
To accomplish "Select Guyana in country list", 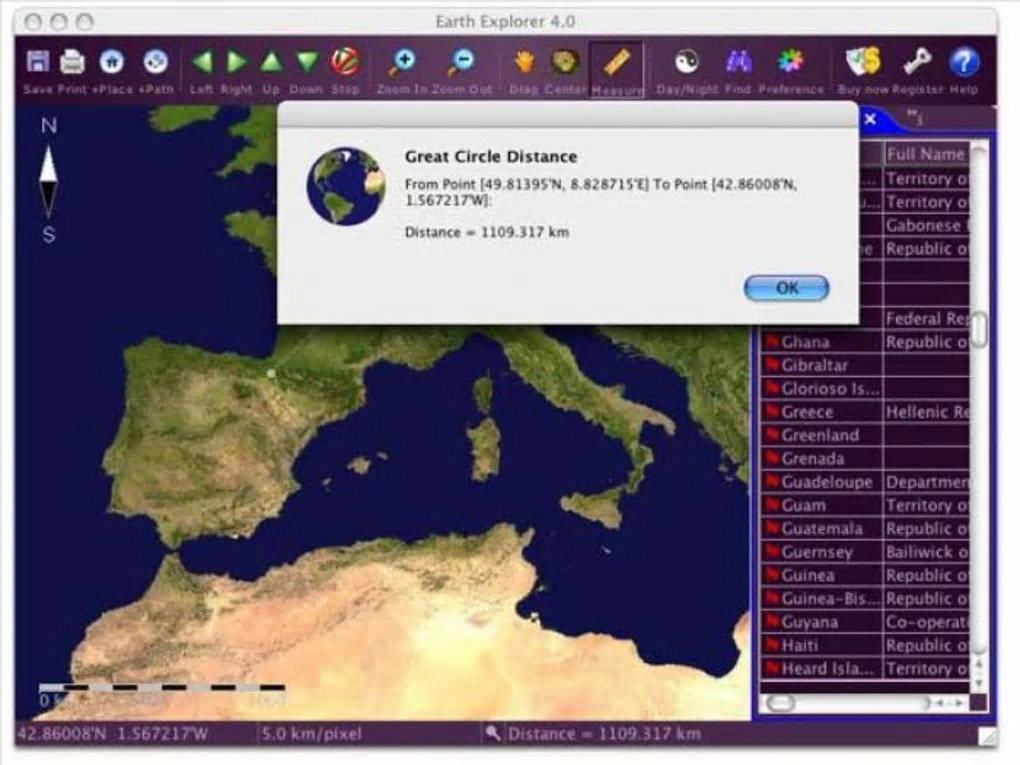I will pyautogui.click(x=822, y=622).
